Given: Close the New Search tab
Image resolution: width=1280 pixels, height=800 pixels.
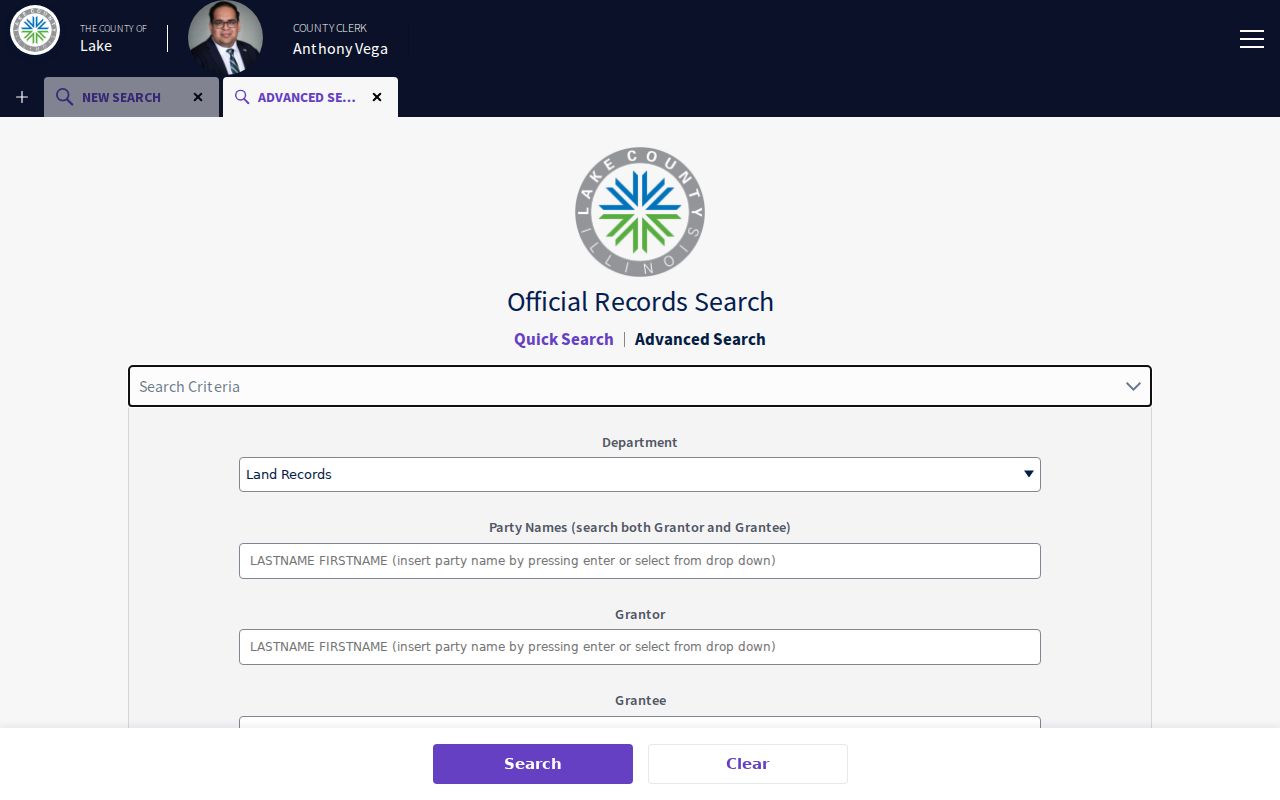Looking at the screenshot, I should [198, 97].
